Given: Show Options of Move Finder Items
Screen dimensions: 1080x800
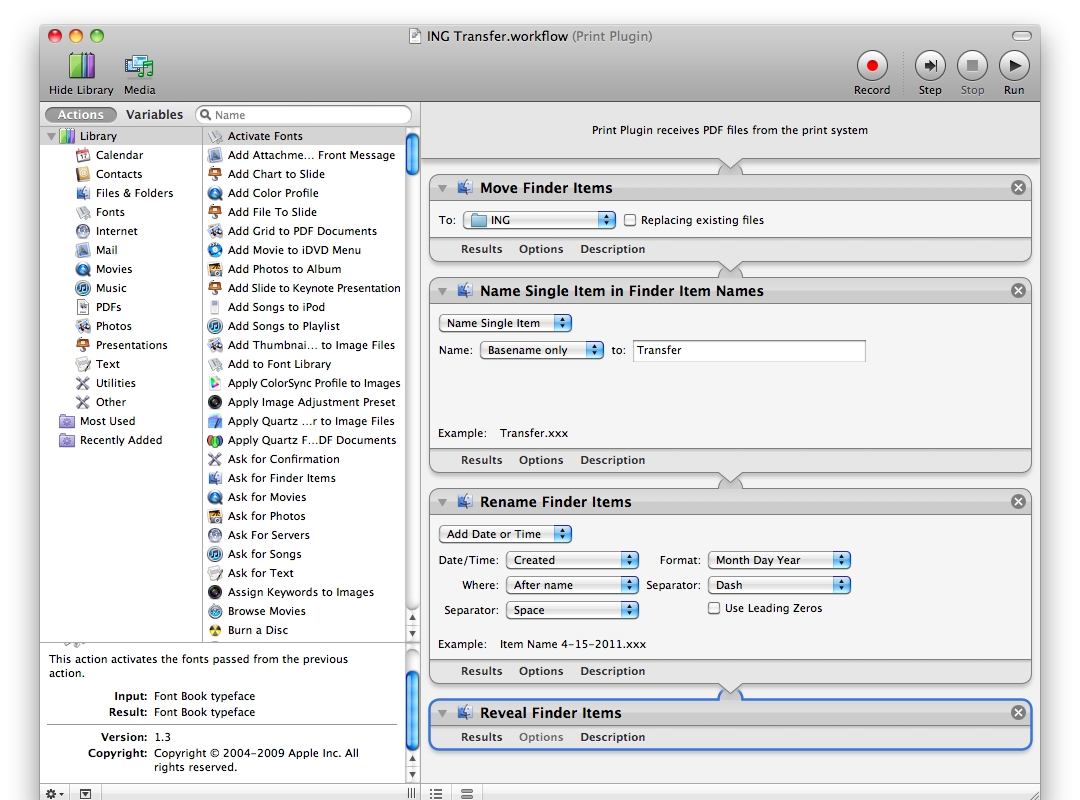Looking at the screenshot, I should click(x=541, y=249).
